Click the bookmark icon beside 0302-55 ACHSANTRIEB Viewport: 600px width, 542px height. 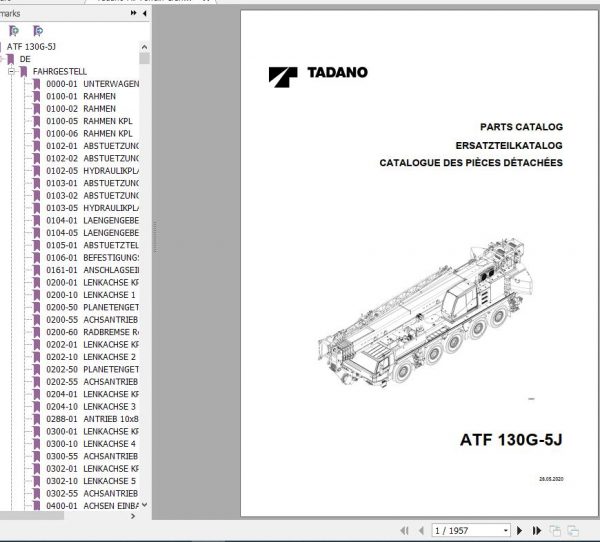point(37,493)
